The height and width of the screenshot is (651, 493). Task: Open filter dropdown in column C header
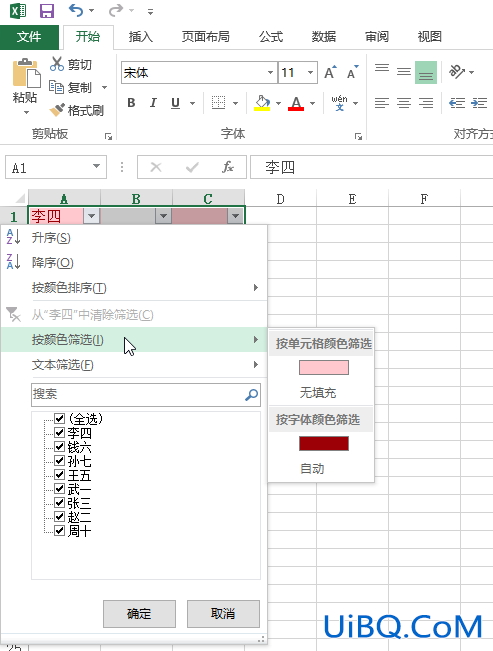[x=235, y=216]
